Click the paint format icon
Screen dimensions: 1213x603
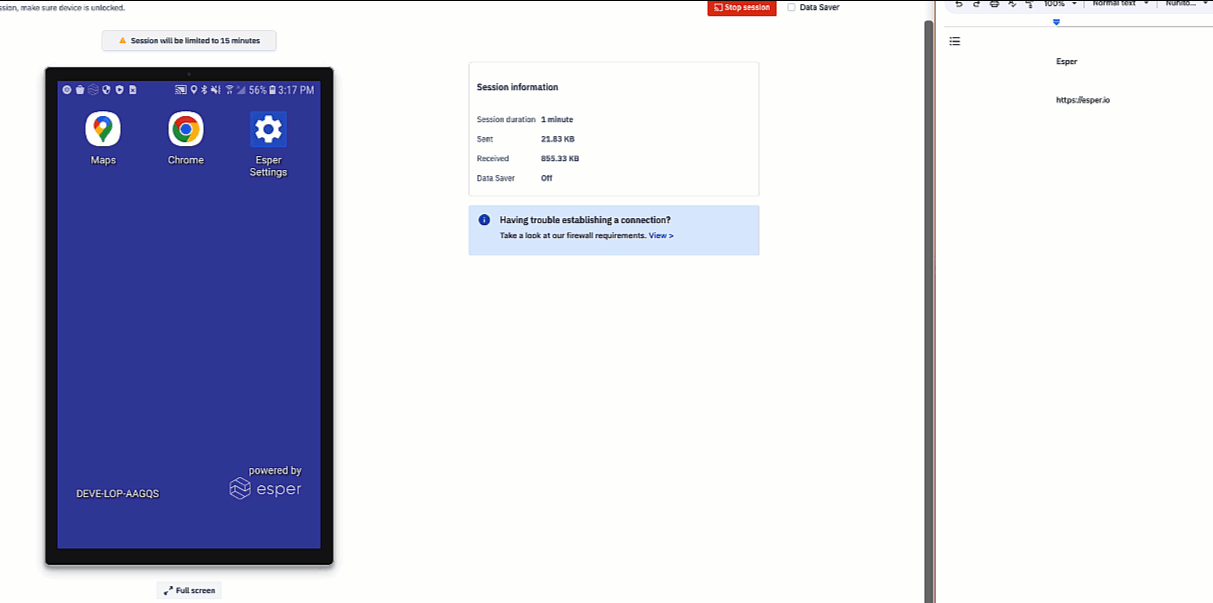[1029, 4]
